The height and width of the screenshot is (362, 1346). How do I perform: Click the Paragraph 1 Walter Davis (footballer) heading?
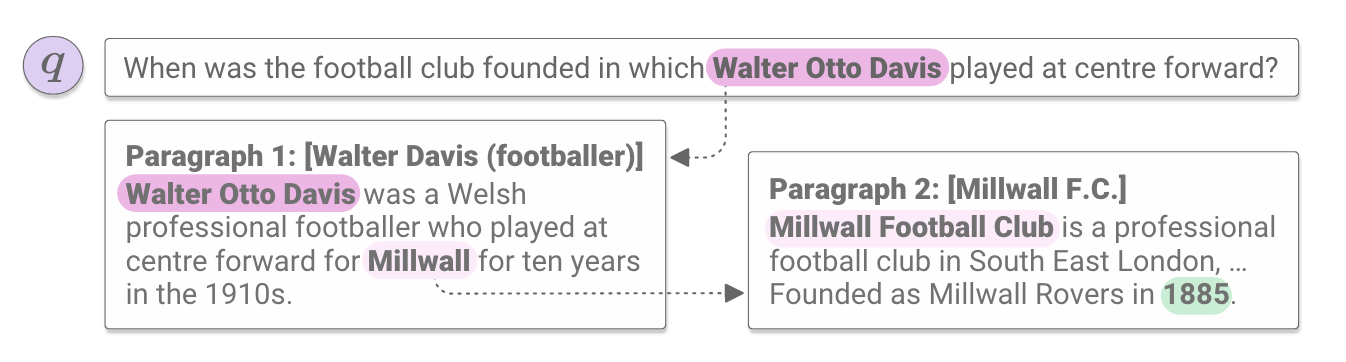tap(384, 156)
